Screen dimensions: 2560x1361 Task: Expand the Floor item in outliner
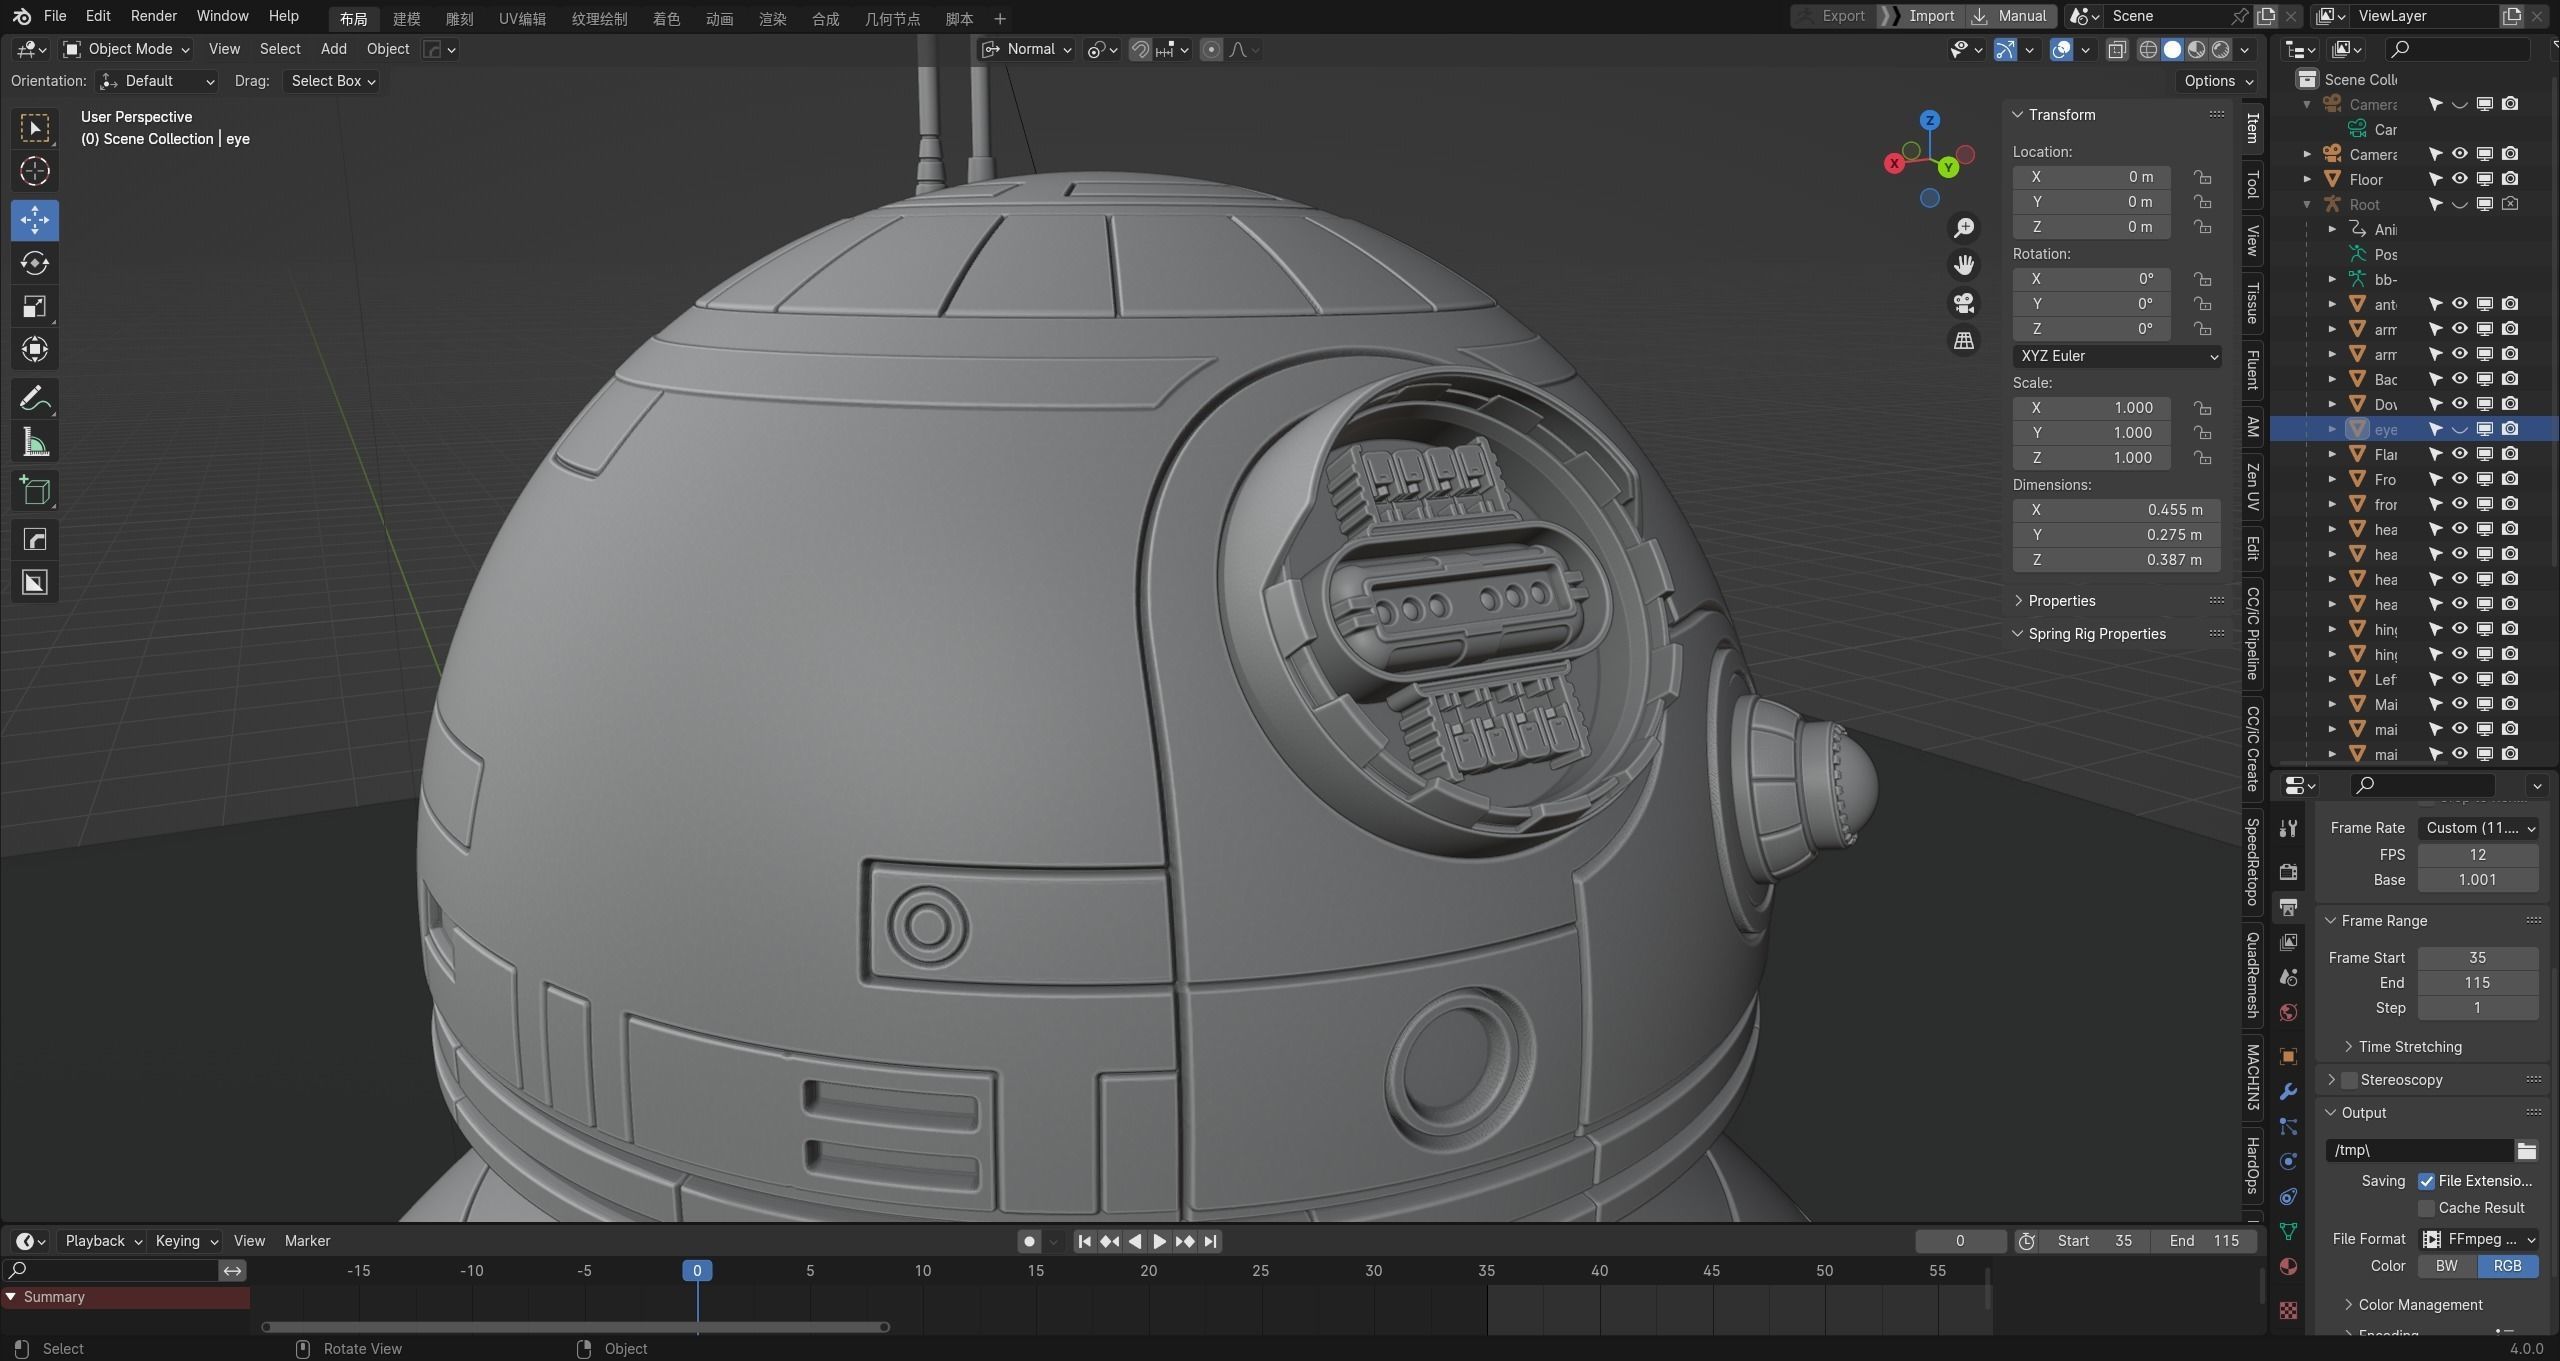click(x=2307, y=179)
